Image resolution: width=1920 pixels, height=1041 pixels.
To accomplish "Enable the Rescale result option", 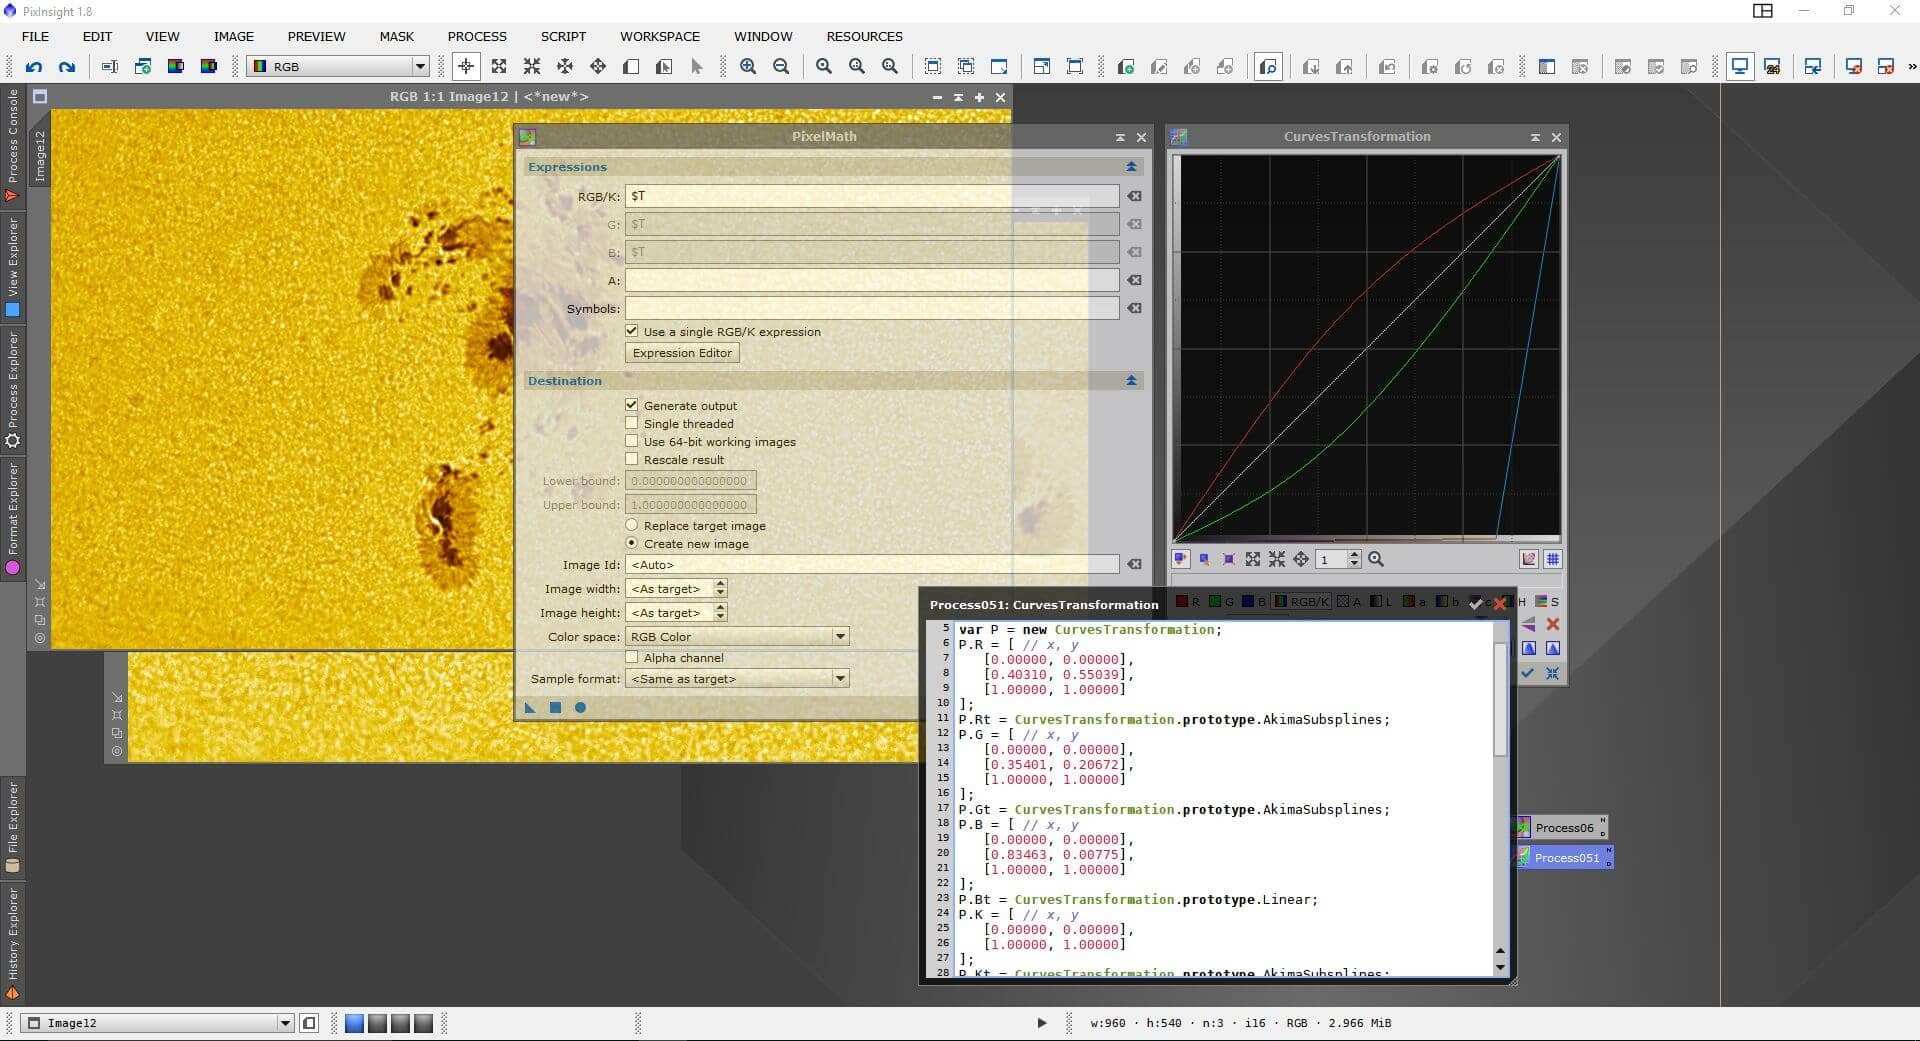I will [x=632, y=459].
